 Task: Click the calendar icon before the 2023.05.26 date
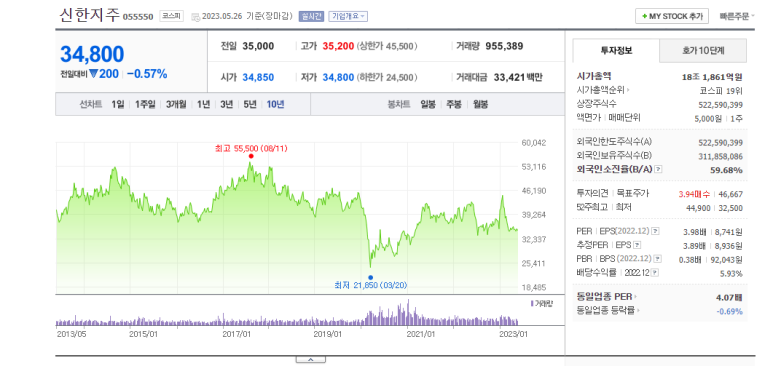pyautogui.click(x=195, y=17)
